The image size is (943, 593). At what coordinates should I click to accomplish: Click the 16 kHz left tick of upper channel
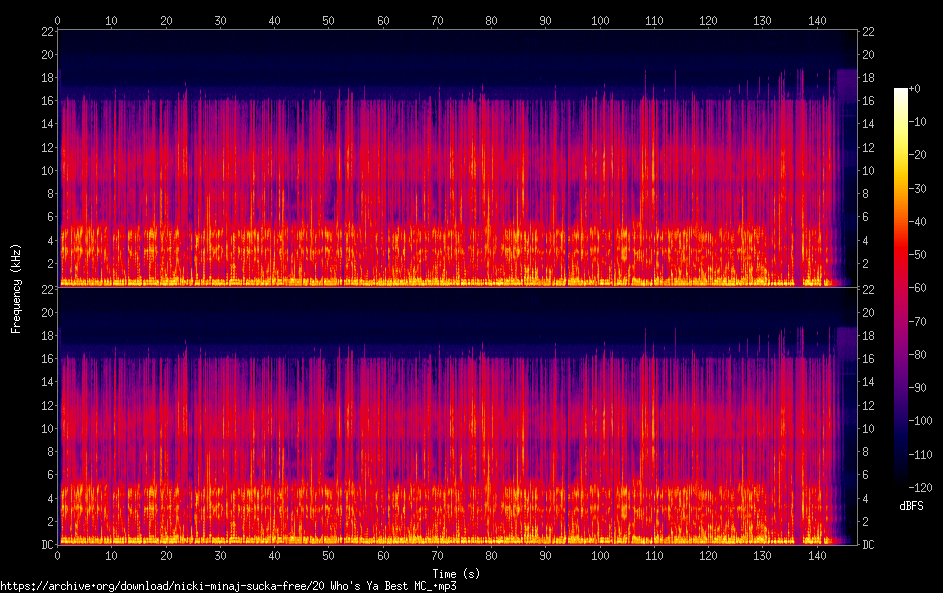[x=47, y=101]
